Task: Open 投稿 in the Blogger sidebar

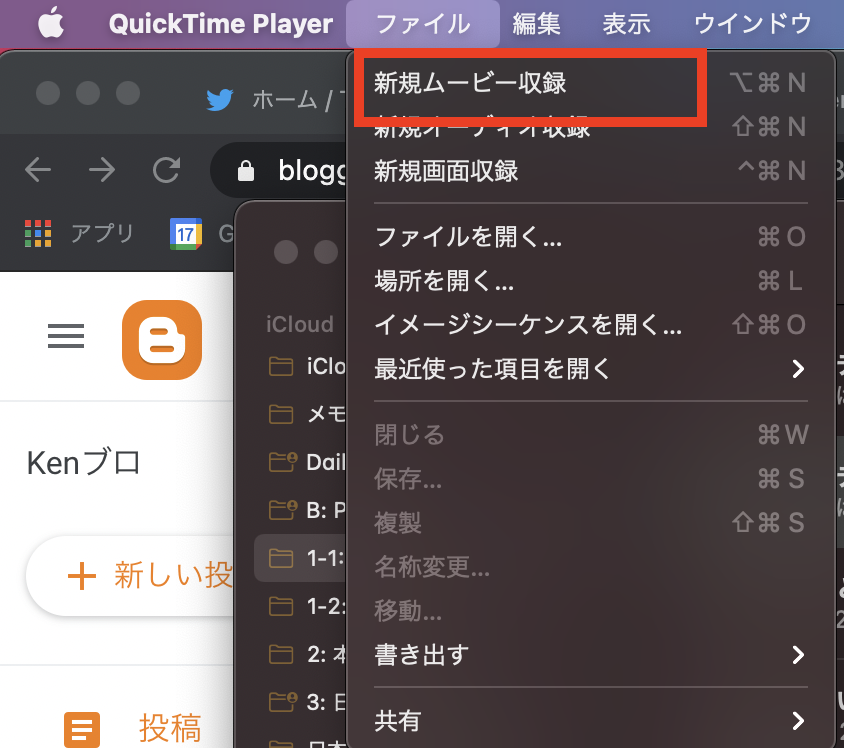Action: coord(170,728)
